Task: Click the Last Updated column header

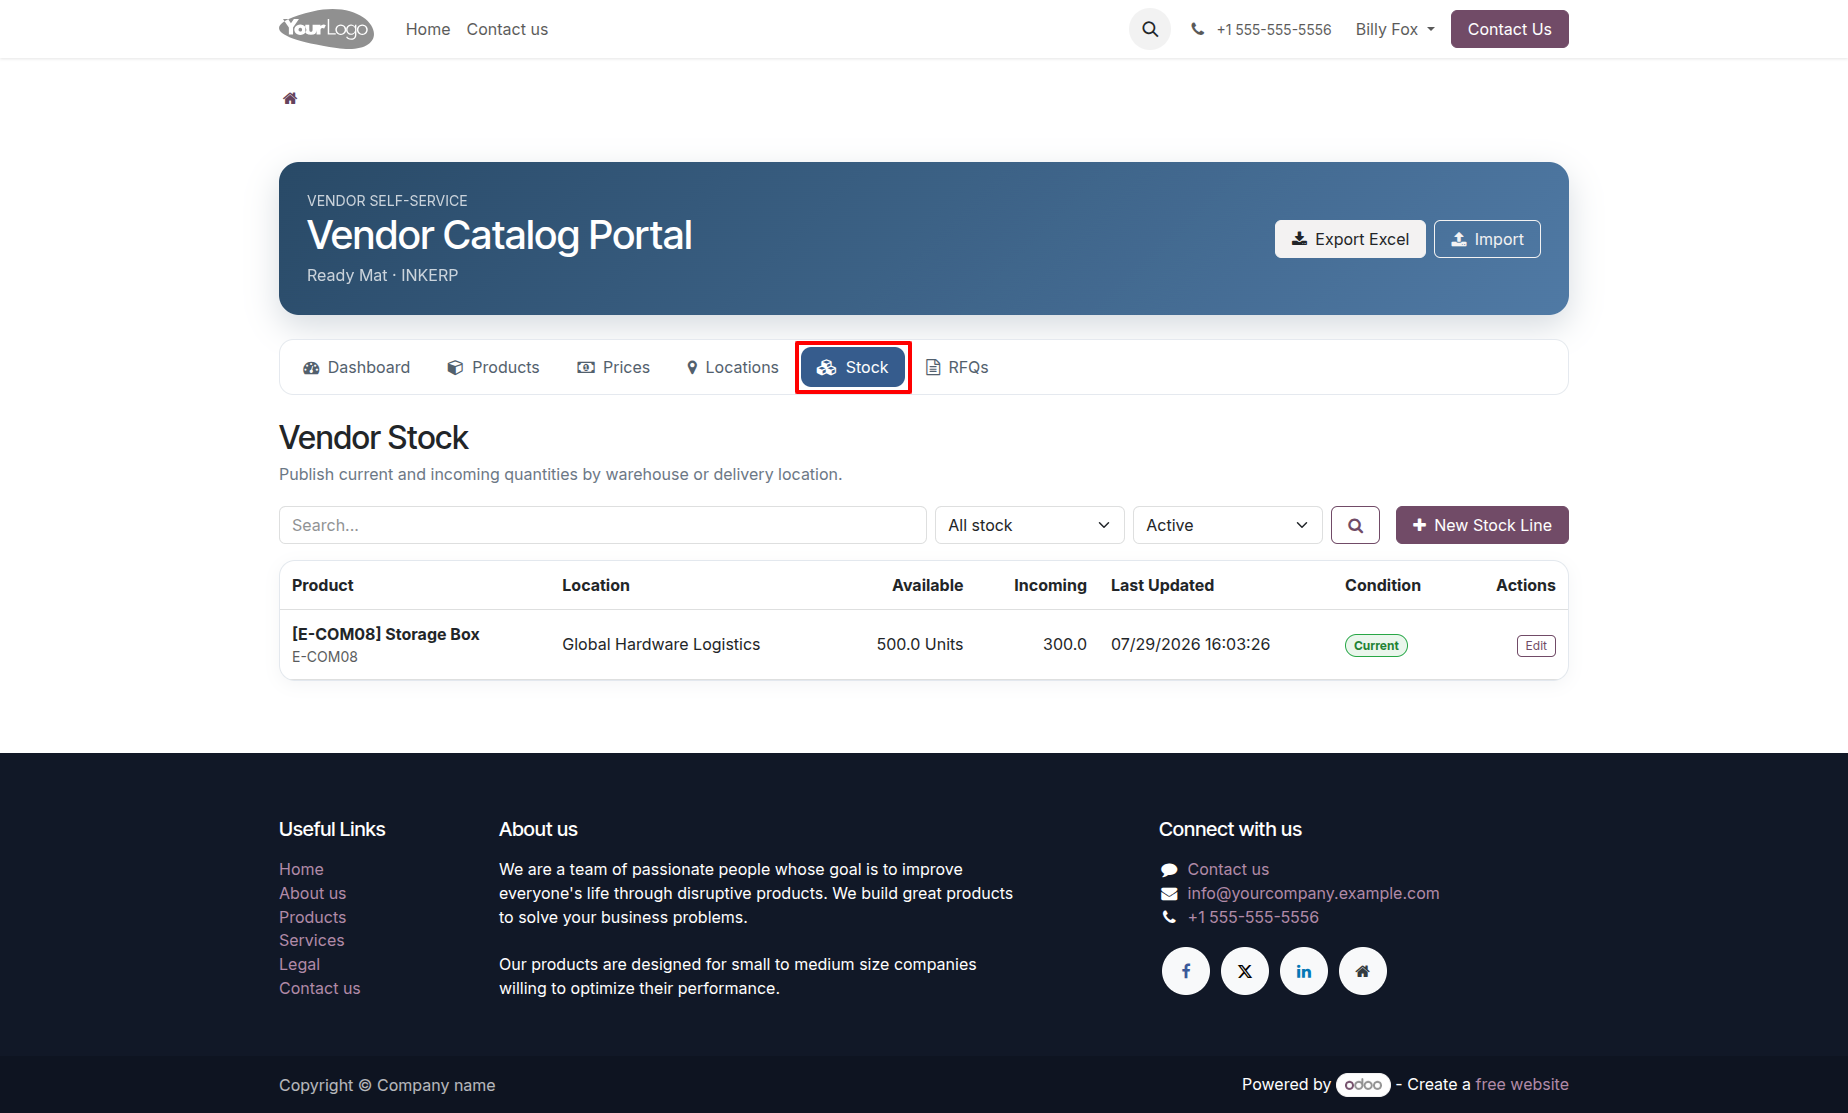Action: [x=1162, y=585]
